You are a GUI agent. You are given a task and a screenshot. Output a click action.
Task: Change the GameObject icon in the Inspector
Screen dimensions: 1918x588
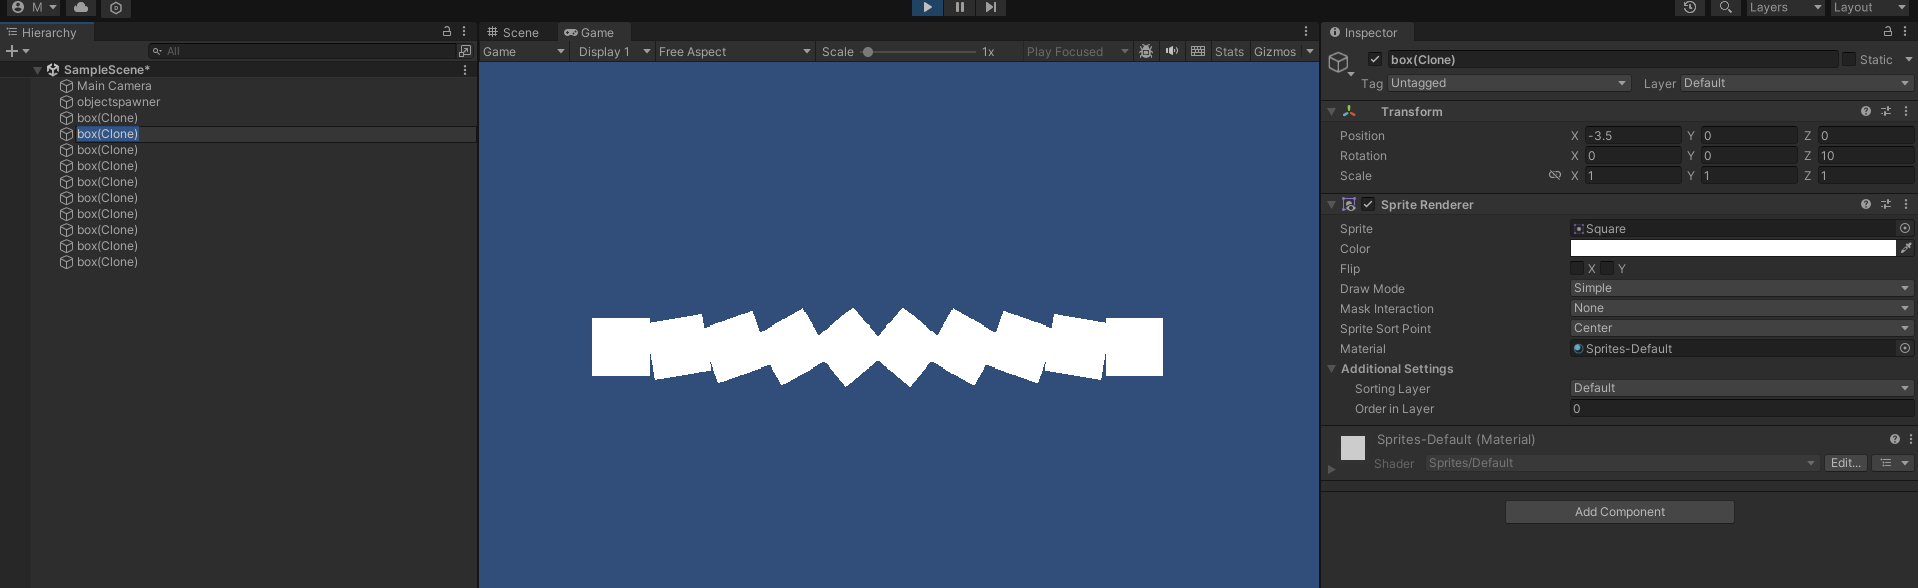pyautogui.click(x=1340, y=64)
